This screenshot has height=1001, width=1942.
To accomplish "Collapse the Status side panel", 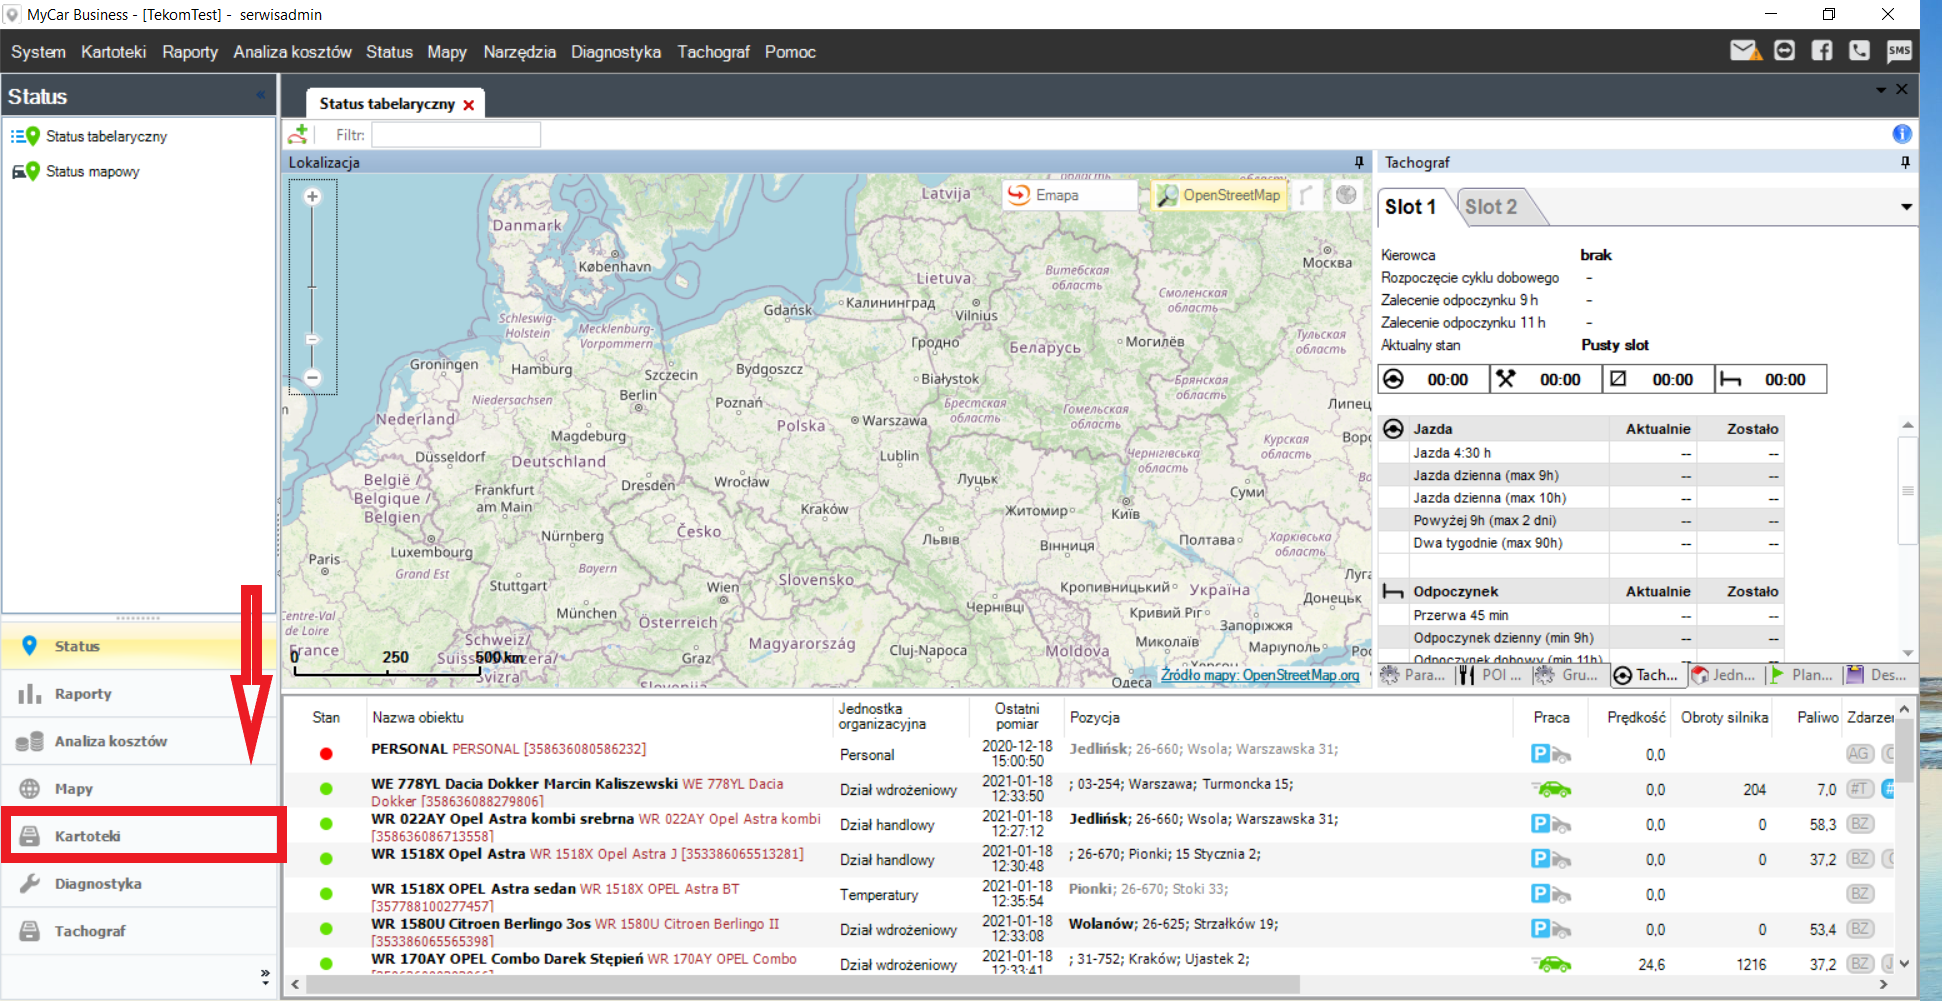I will click(260, 96).
